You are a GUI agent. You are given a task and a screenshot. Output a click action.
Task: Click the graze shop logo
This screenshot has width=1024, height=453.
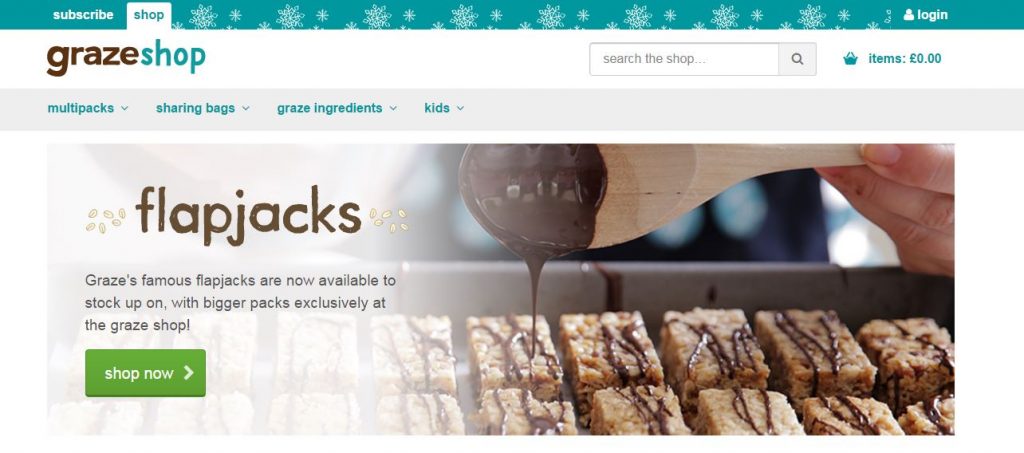126,57
